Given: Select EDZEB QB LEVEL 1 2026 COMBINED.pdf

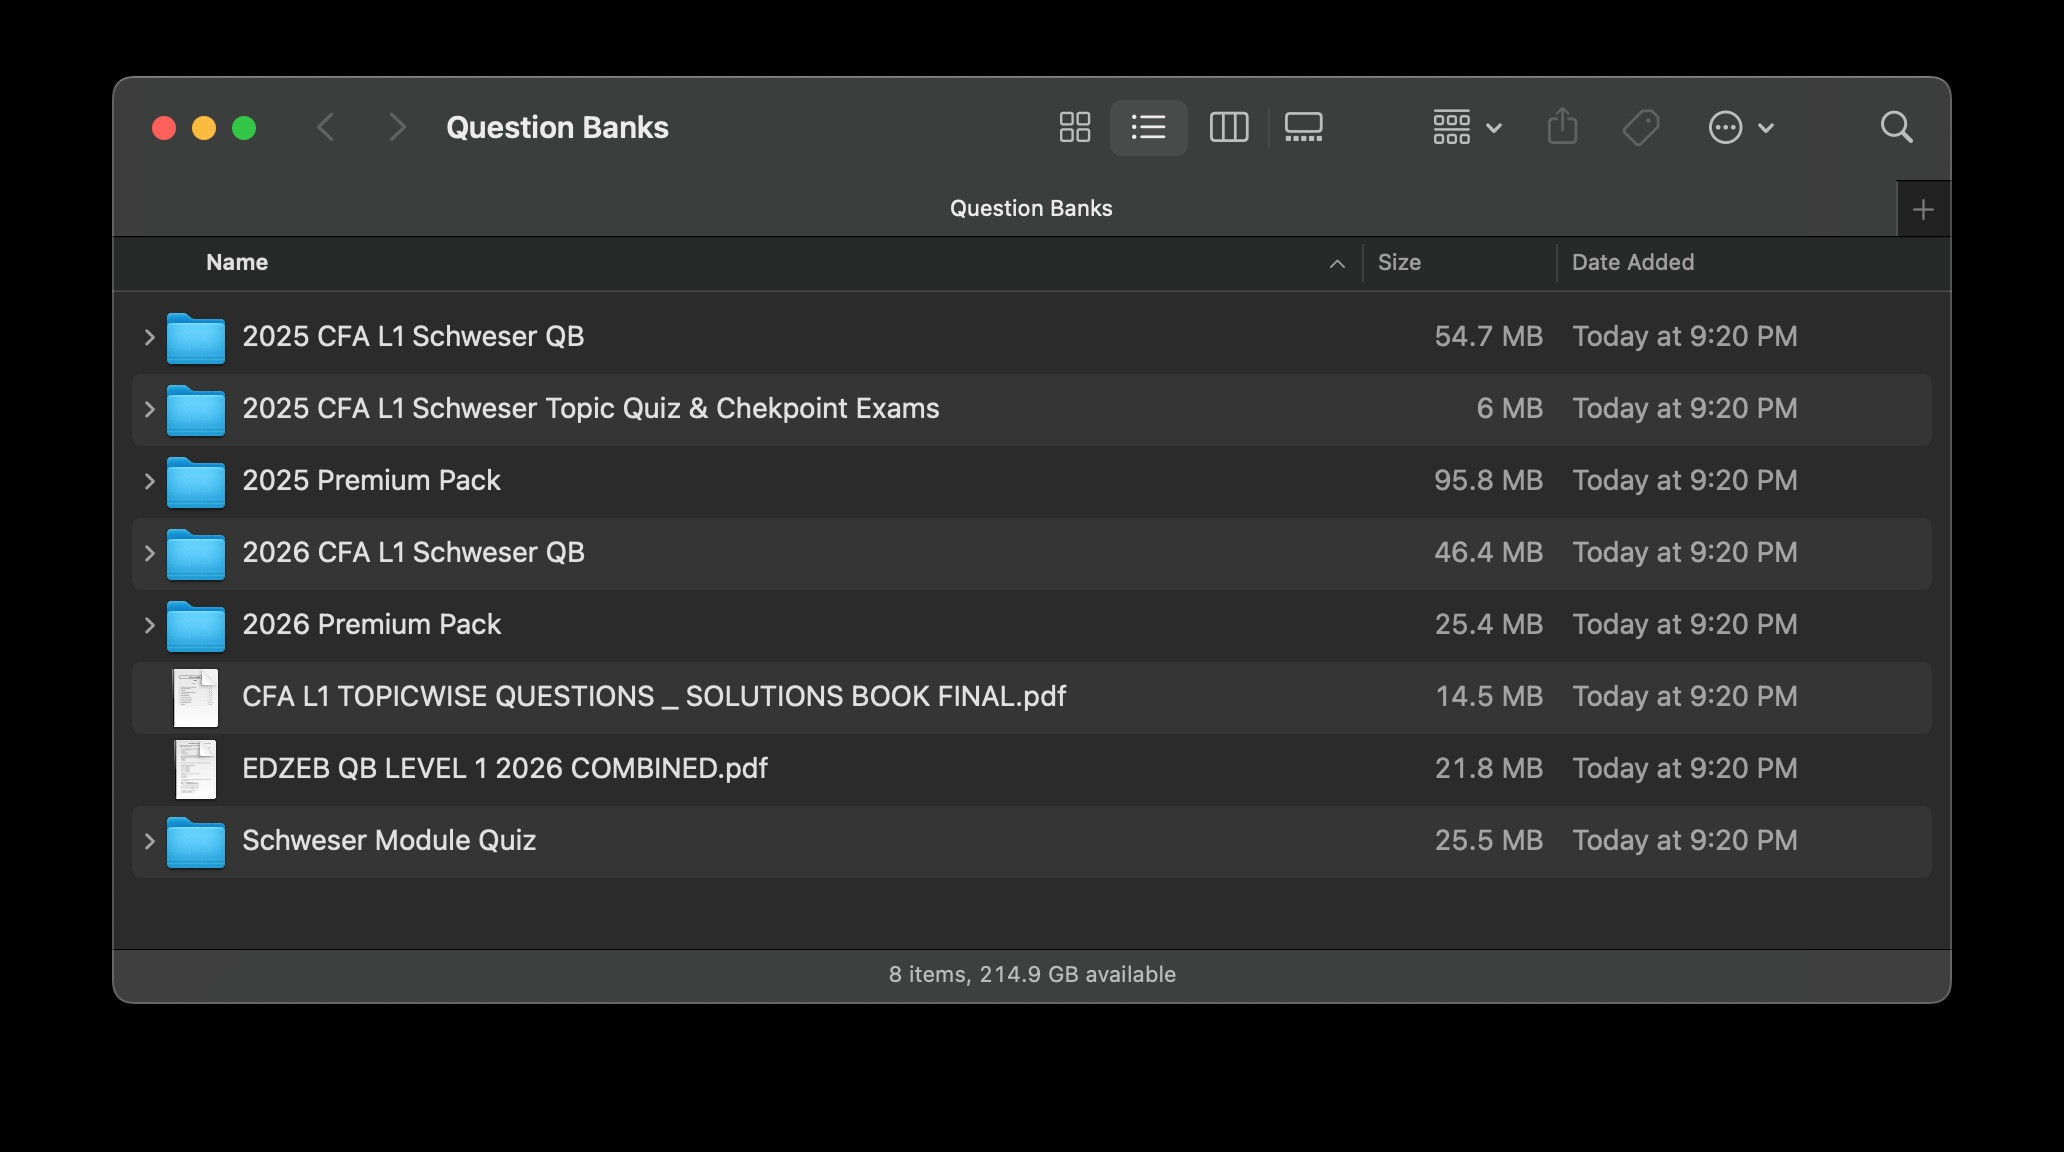Looking at the screenshot, I should point(1031,769).
